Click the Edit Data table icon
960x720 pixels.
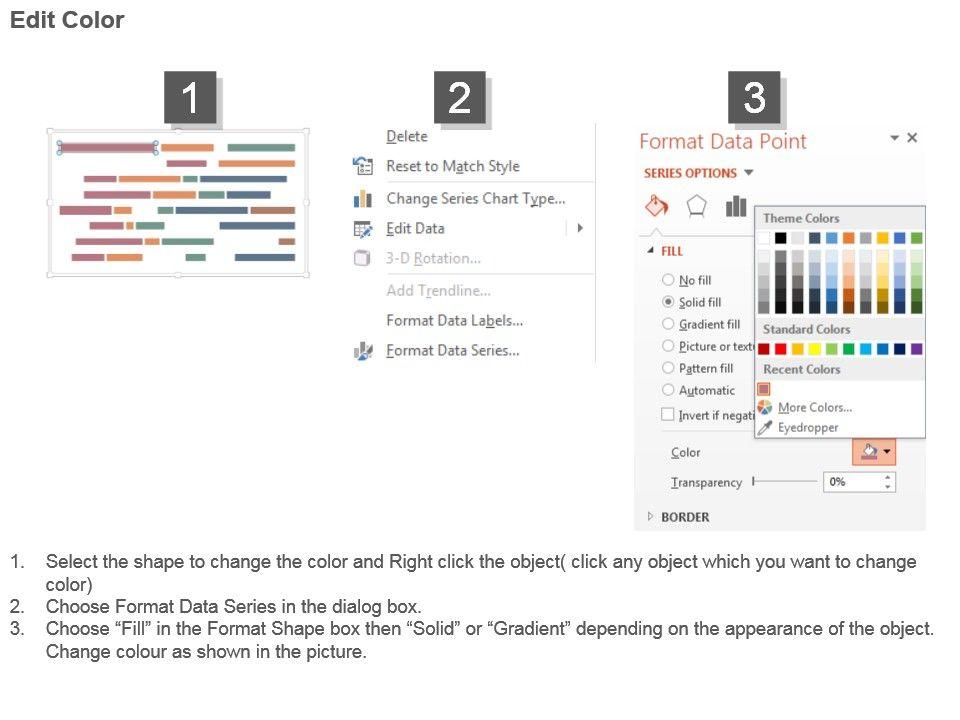(x=363, y=229)
